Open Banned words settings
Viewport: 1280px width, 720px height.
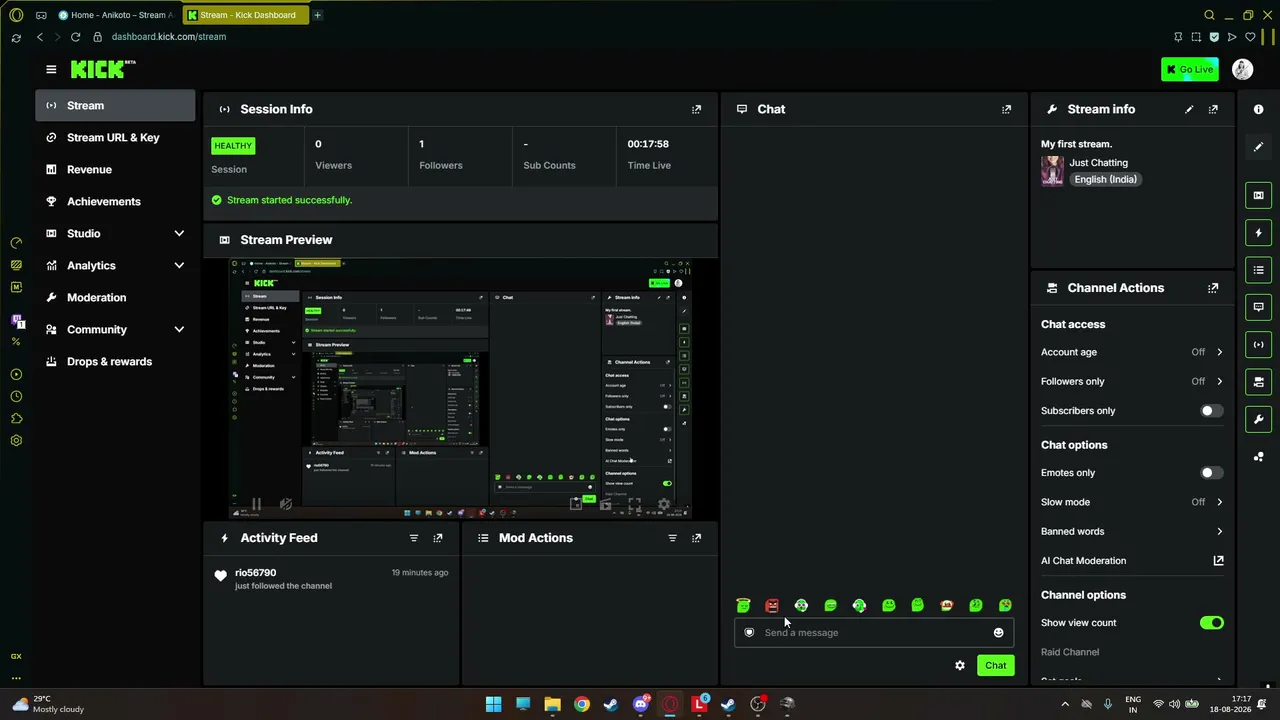[1132, 531]
